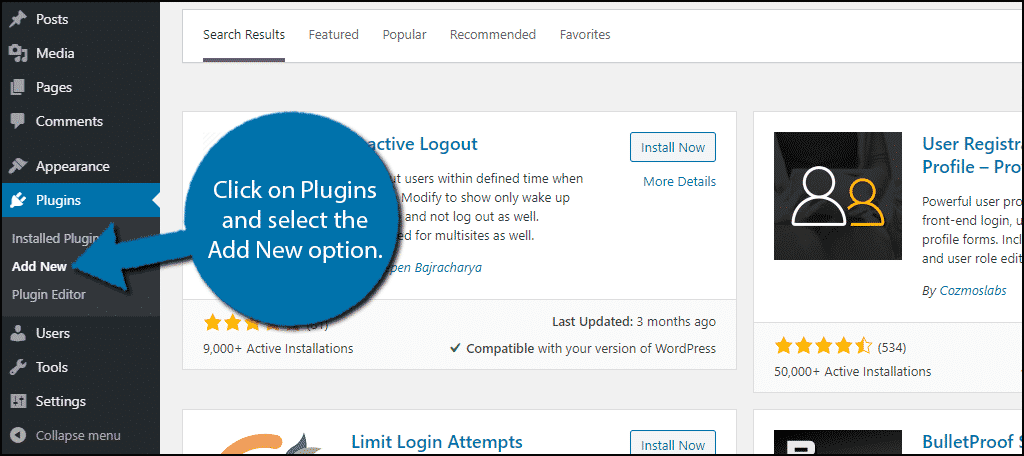This screenshot has height=456, width=1024.
Task: Open Media via its camera icon
Action: point(18,54)
